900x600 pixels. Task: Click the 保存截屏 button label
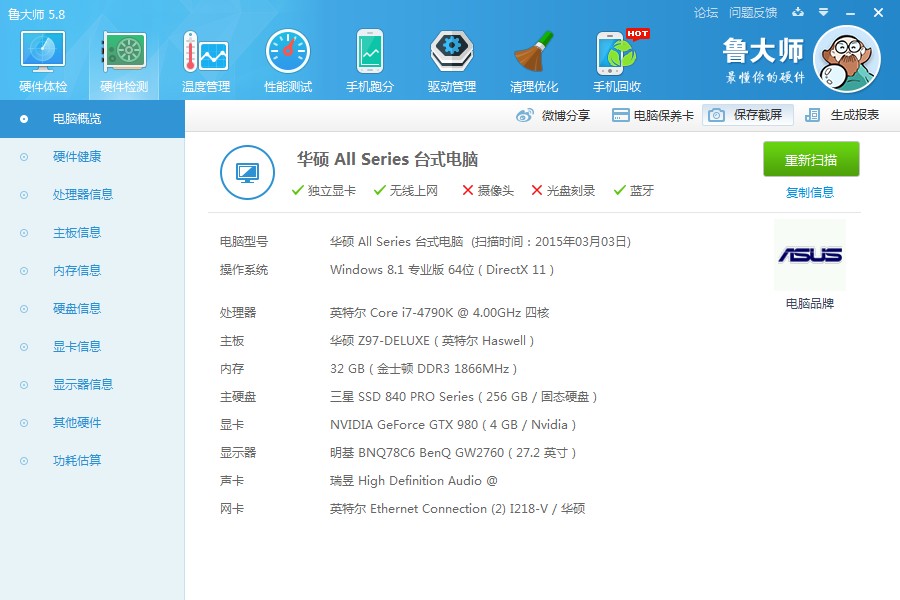tap(758, 115)
